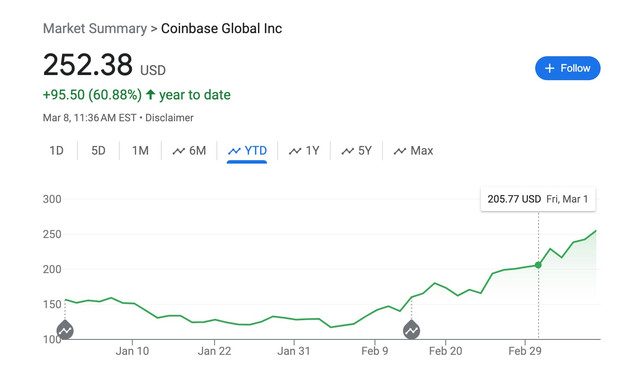Click the trend icon beside 5Y

tap(348, 151)
